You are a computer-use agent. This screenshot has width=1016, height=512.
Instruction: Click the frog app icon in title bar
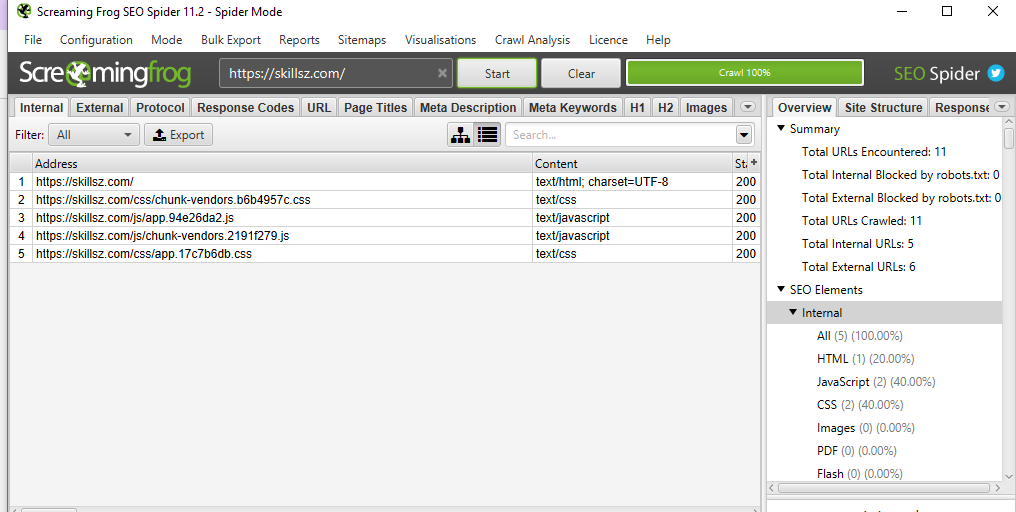pos(24,11)
